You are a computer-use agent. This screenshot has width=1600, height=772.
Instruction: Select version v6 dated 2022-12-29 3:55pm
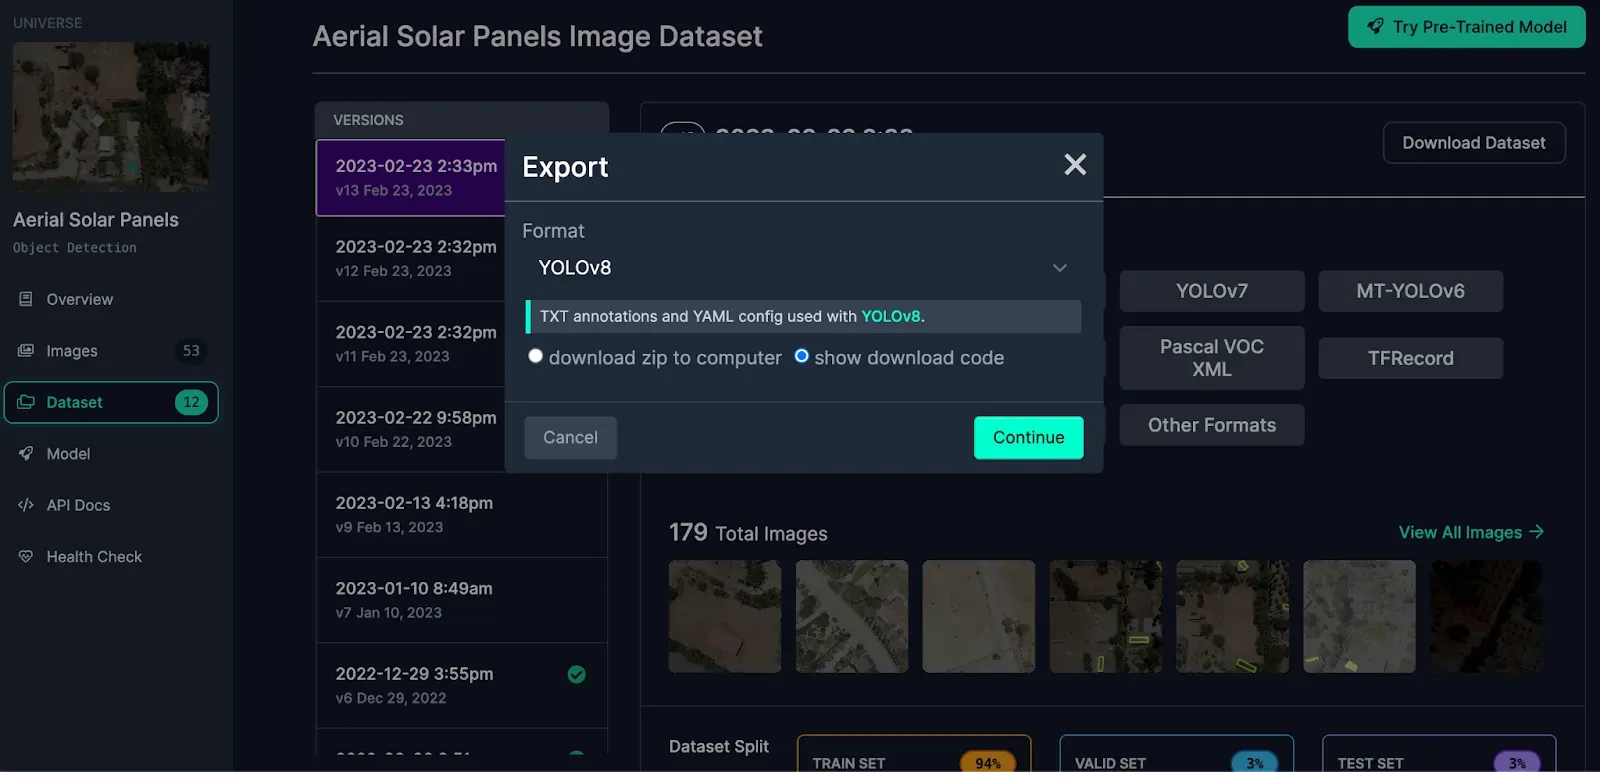[462, 686]
